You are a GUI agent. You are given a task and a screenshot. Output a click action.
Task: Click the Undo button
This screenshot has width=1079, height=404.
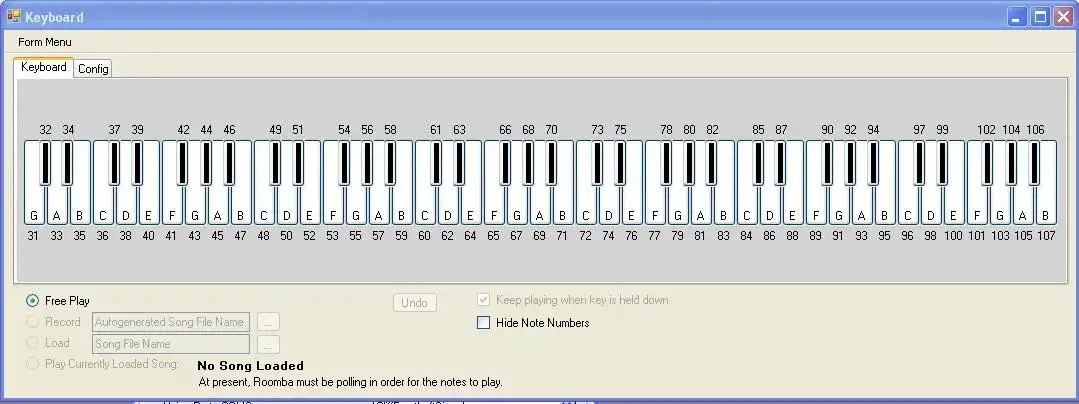point(415,303)
